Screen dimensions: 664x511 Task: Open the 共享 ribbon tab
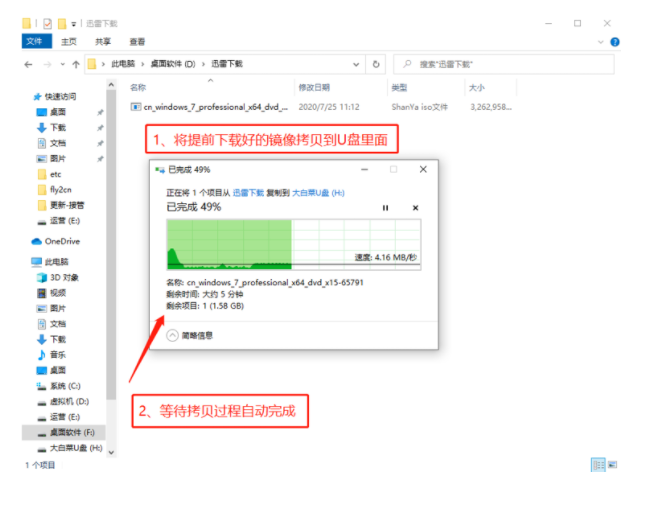coord(103,41)
